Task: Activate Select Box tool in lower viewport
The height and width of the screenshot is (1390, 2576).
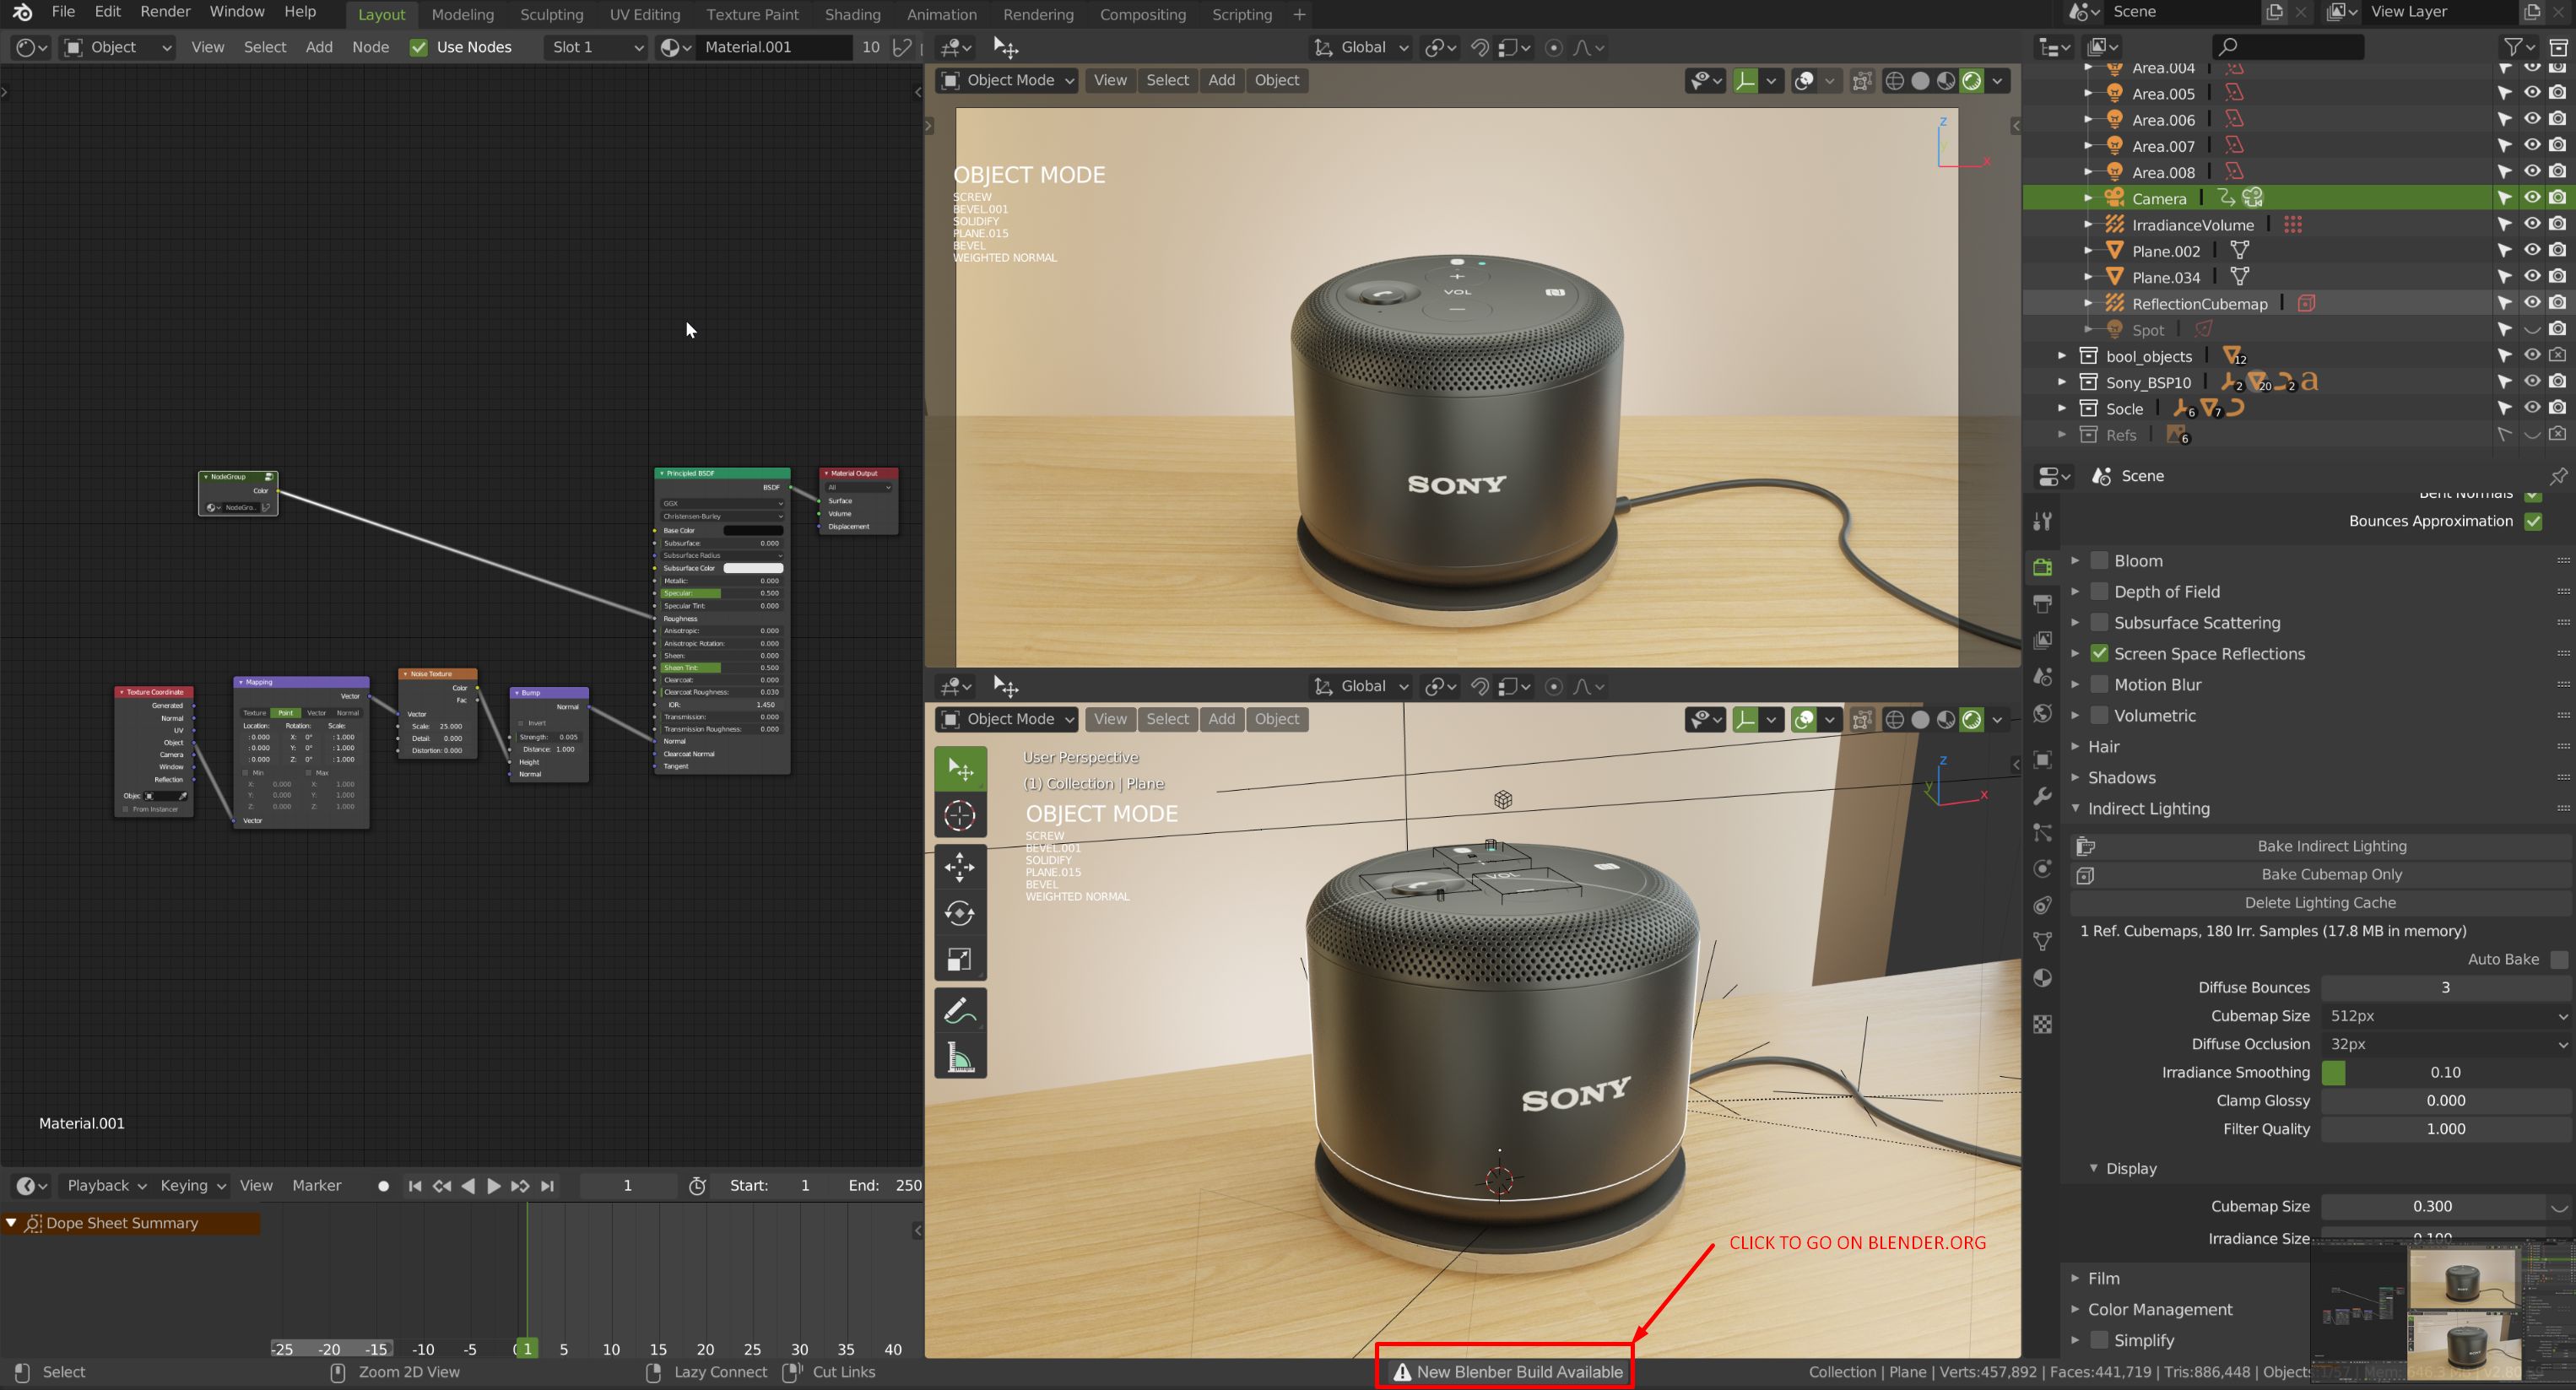Action: [960, 769]
